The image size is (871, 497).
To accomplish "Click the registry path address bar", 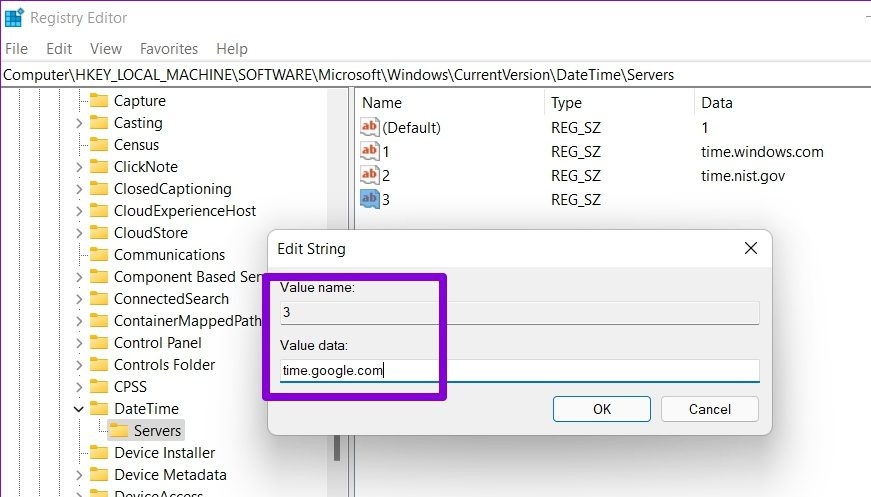I will tap(436, 75).
